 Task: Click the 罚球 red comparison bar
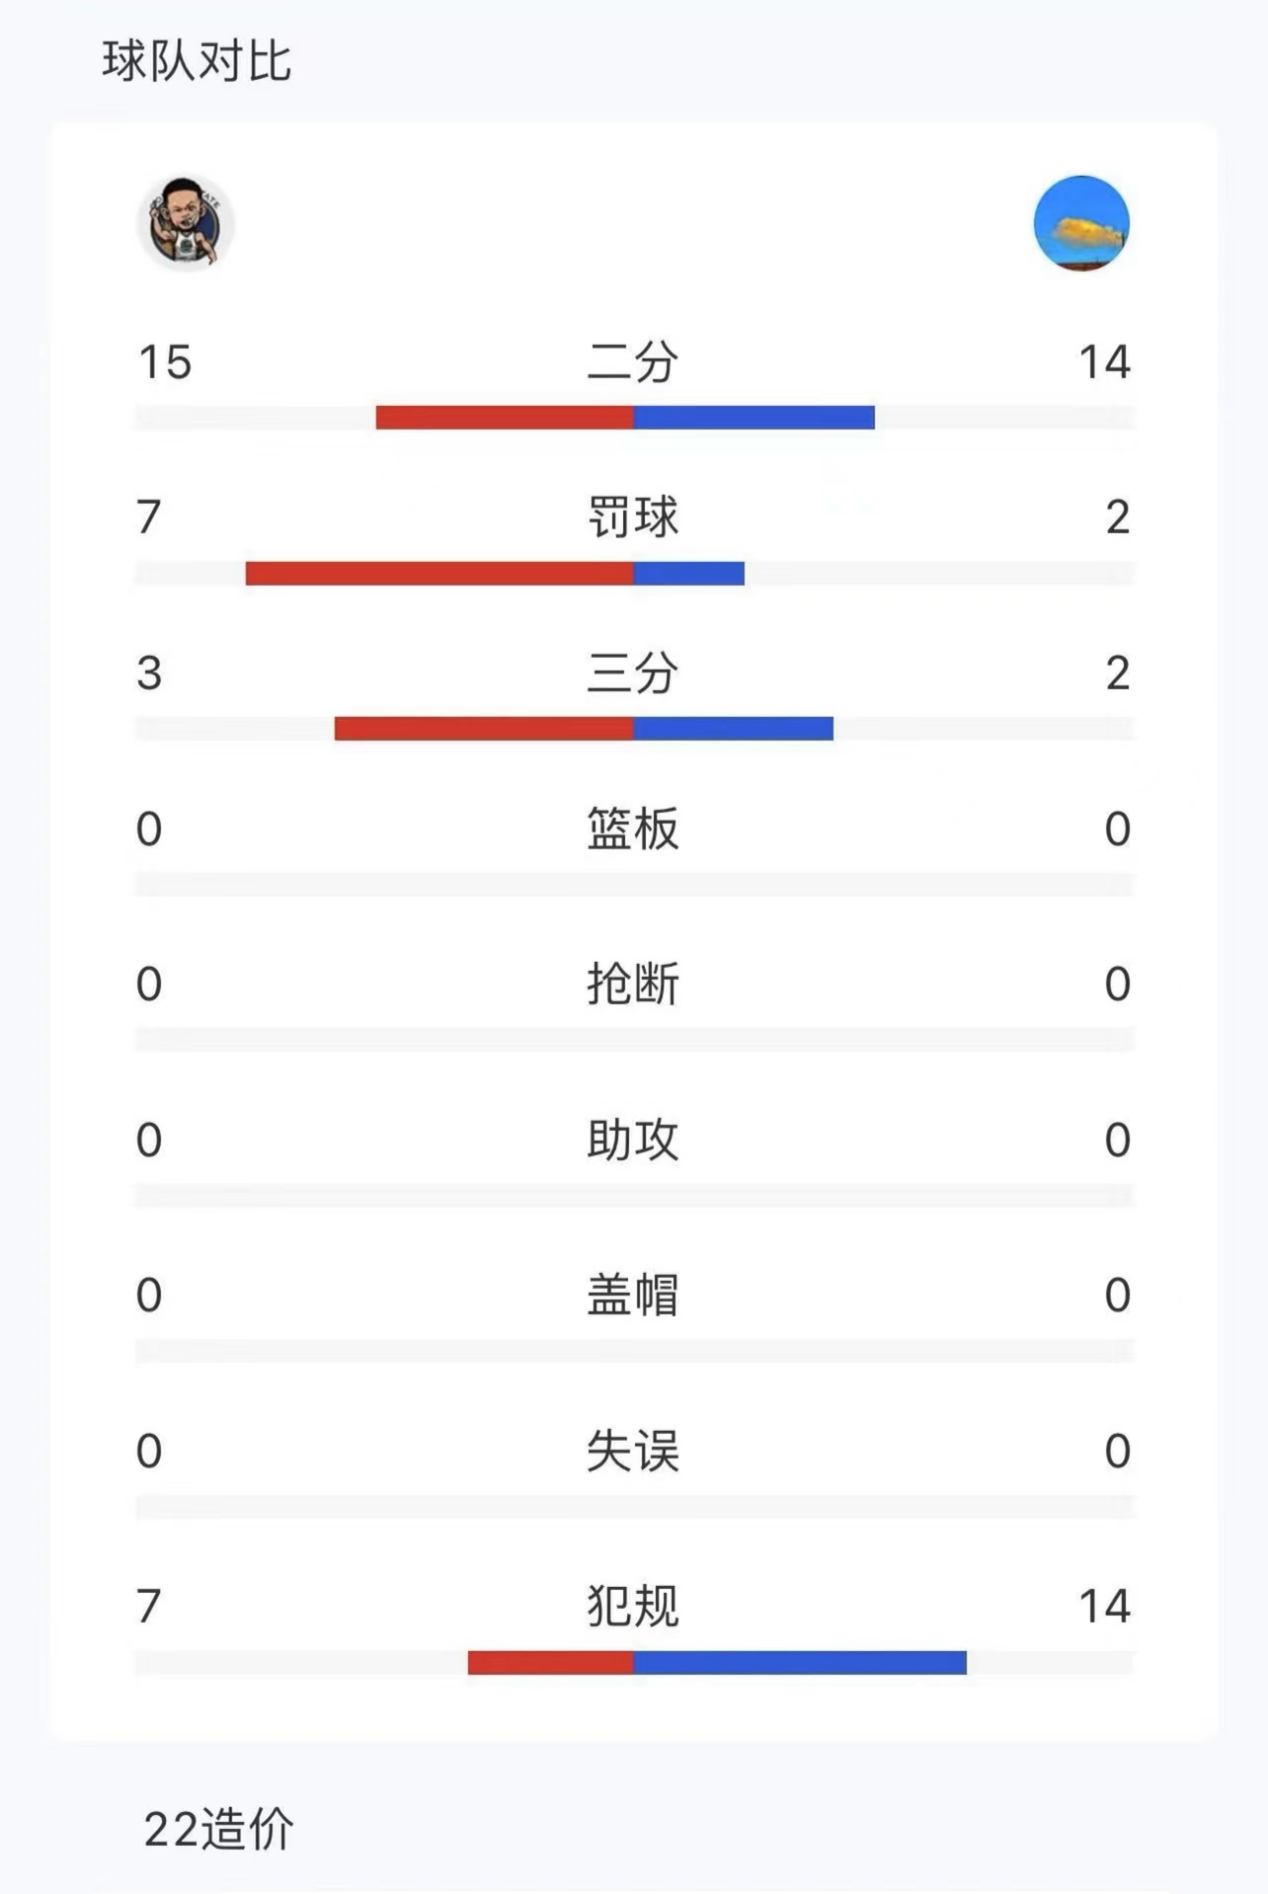point(440,573)
